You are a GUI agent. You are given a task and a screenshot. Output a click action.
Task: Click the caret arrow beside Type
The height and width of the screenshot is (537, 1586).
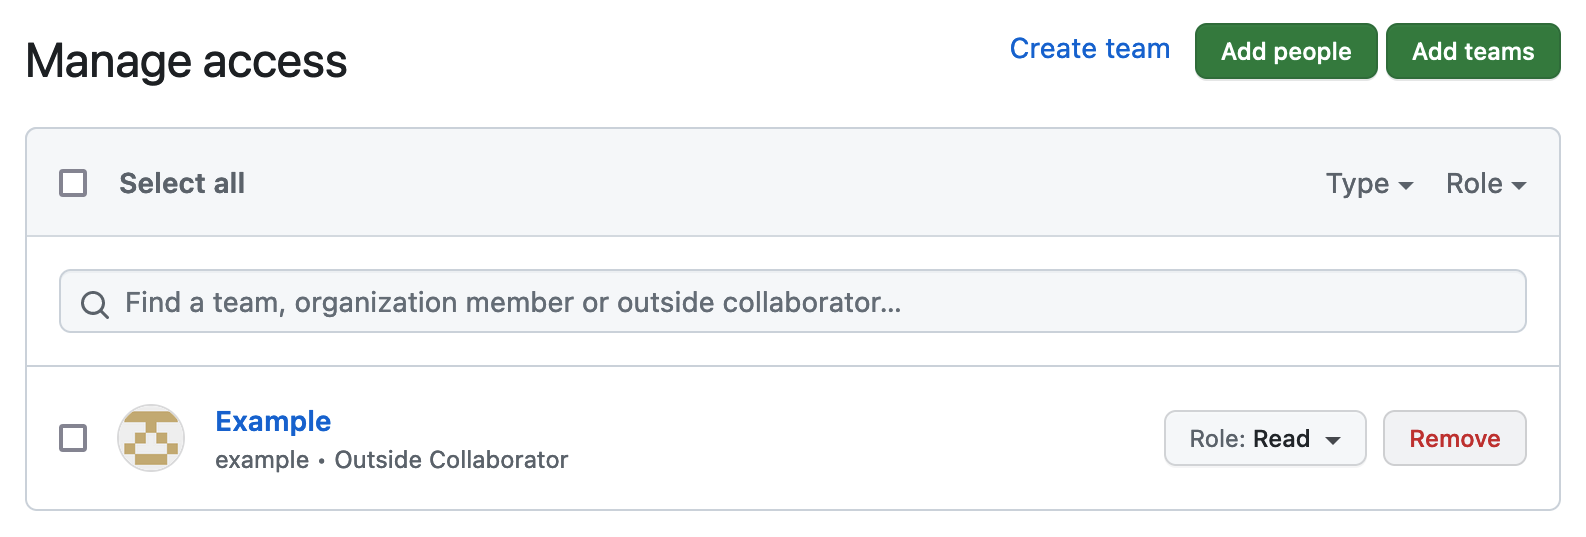(x=1406, y=186)
